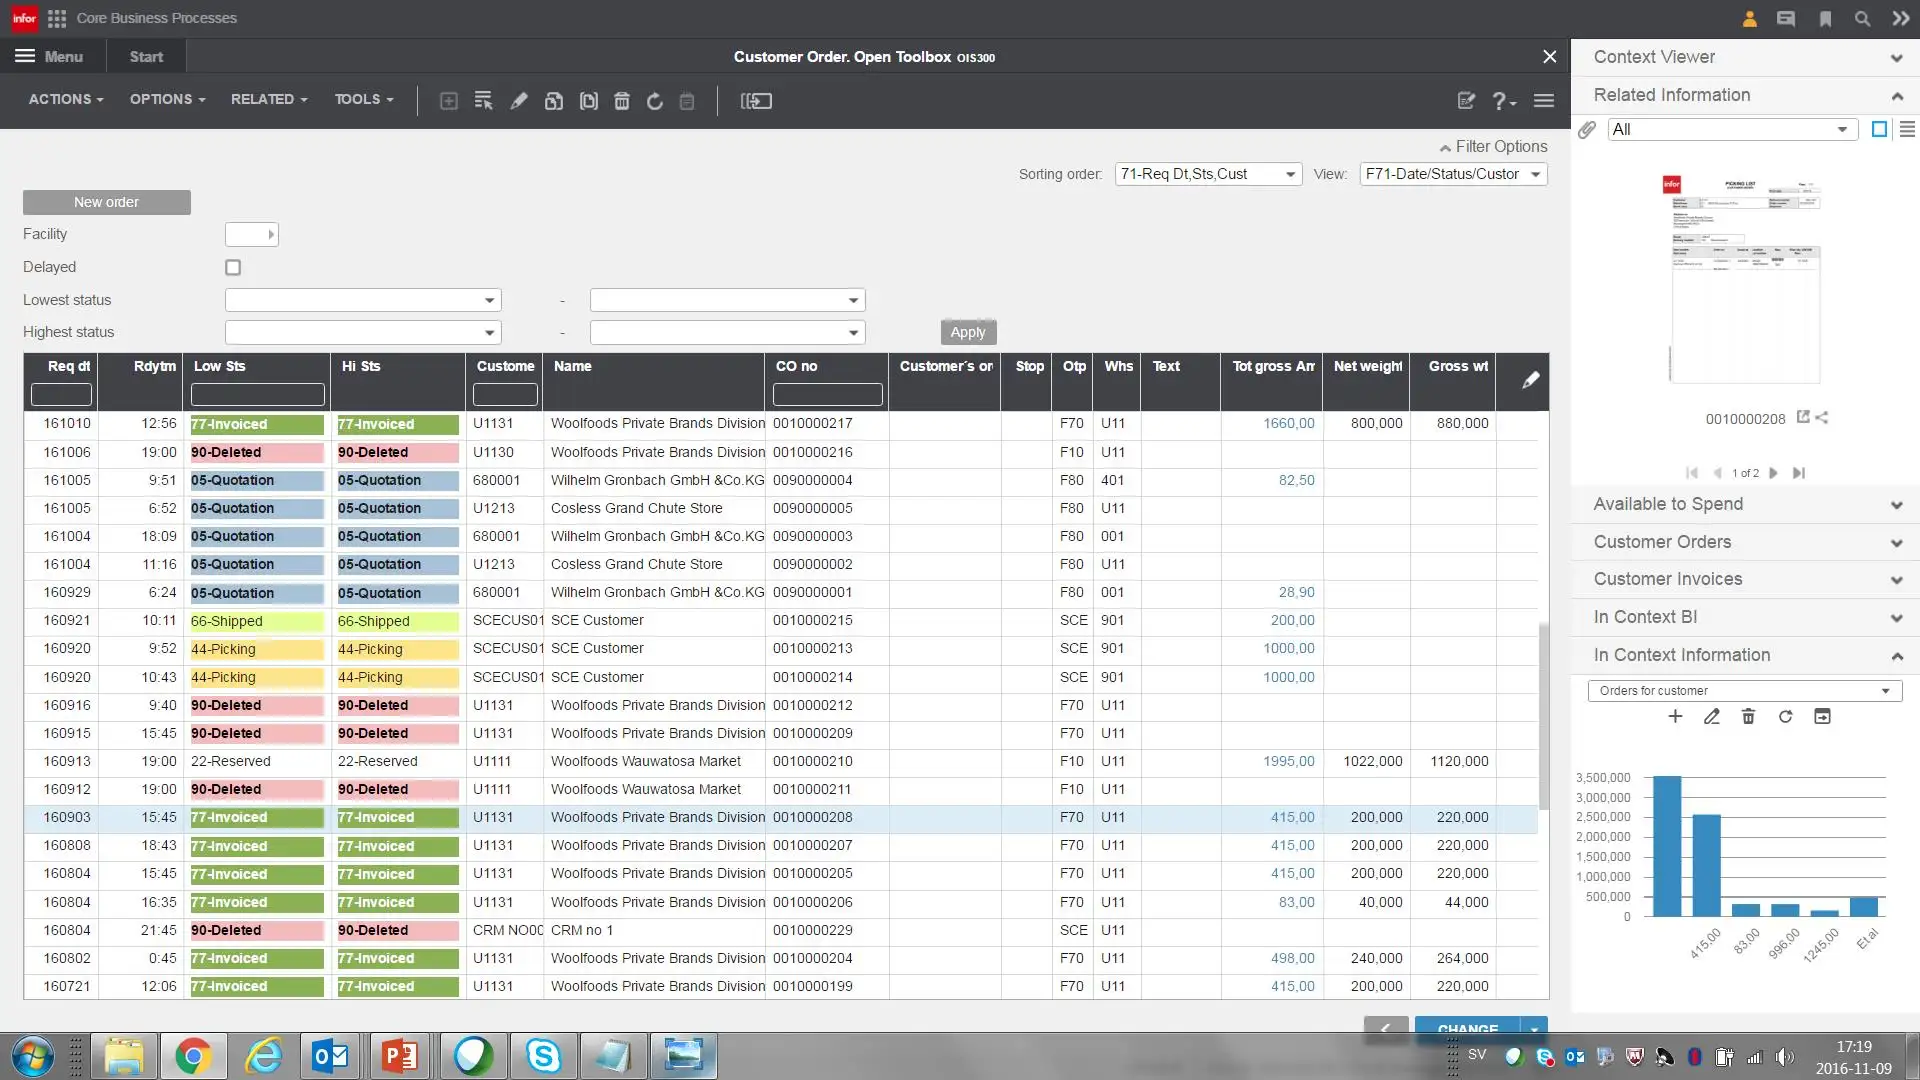This screenshot has width=1920, height=1080.
Task: Open the Lowest status dropdown
Action: click(363, 300)
